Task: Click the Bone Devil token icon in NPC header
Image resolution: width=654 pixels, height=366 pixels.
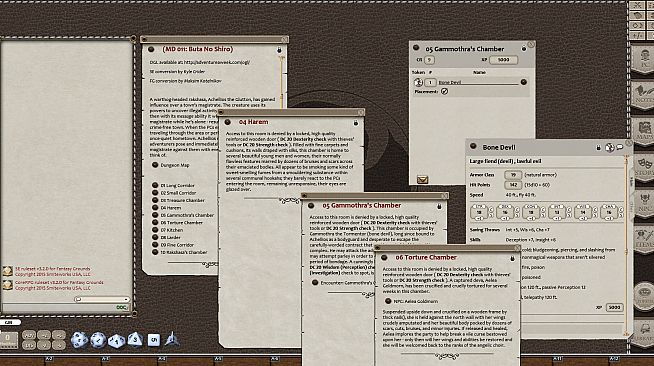Action: (x=610, y=148)
